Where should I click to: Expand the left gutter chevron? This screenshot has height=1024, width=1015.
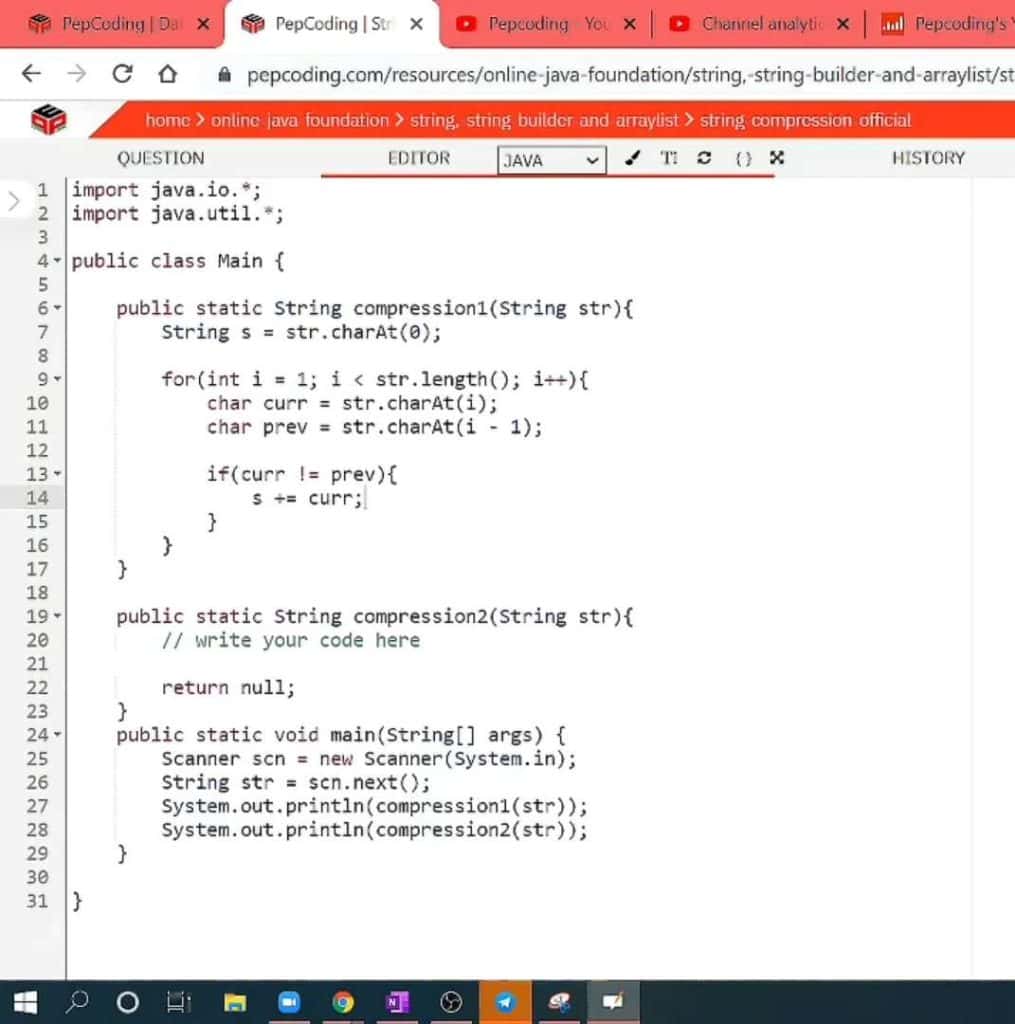14,200
